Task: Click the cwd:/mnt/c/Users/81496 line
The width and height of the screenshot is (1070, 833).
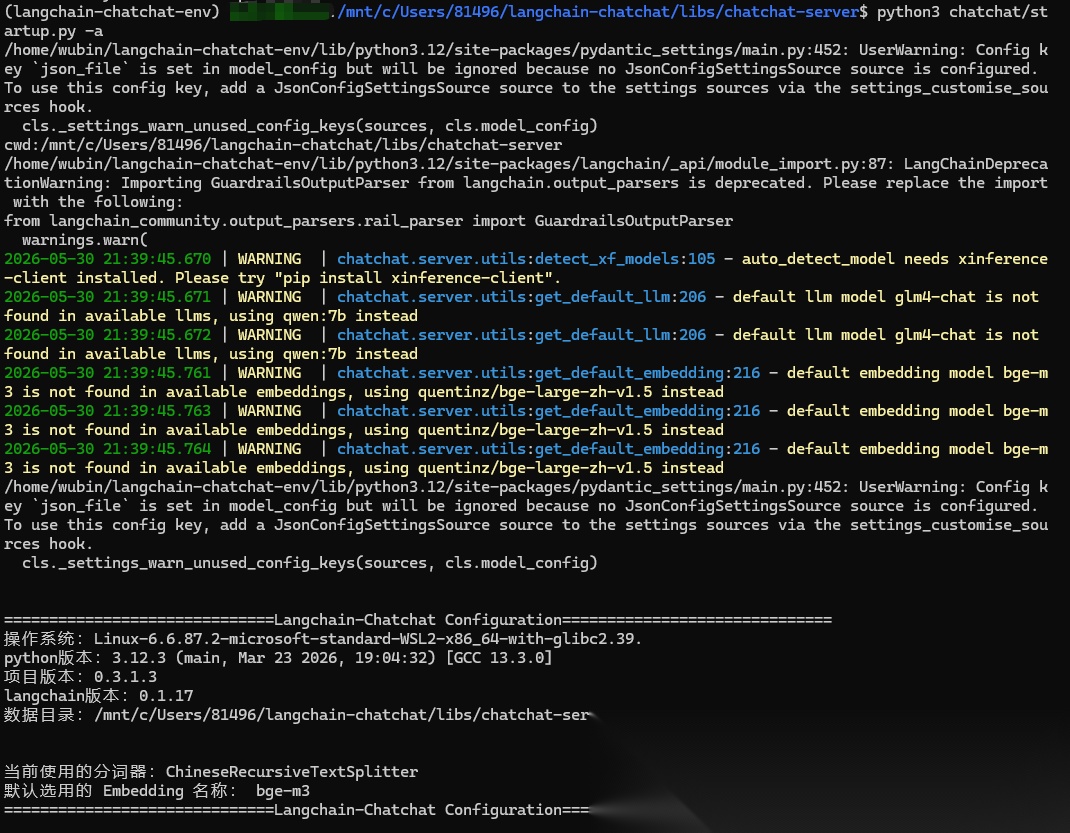Action: pyautogui.click(x=283, y=145)
